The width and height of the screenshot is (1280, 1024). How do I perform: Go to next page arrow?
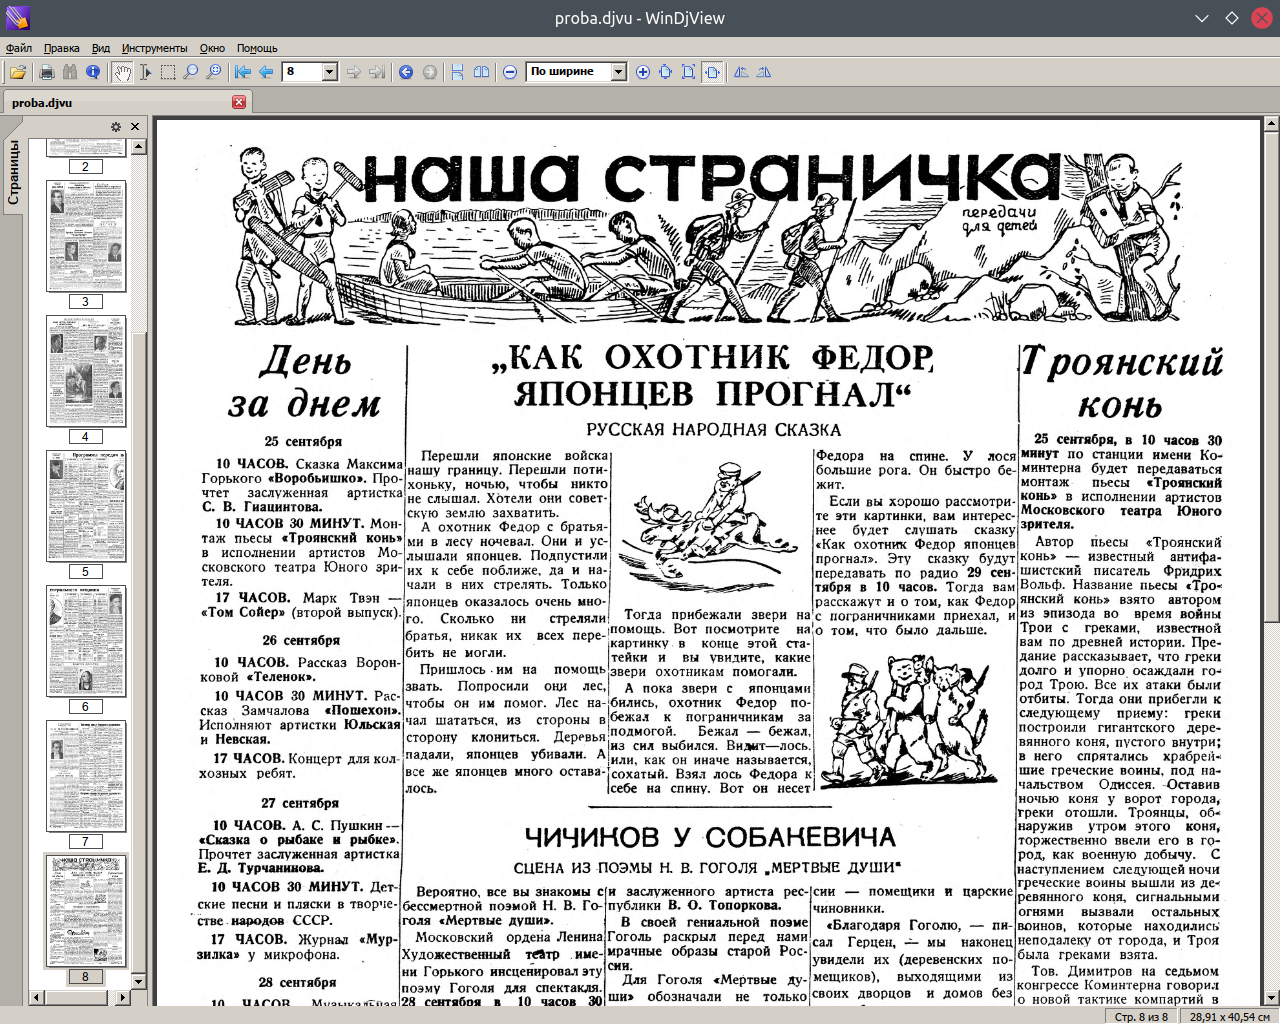click(353, 72)
